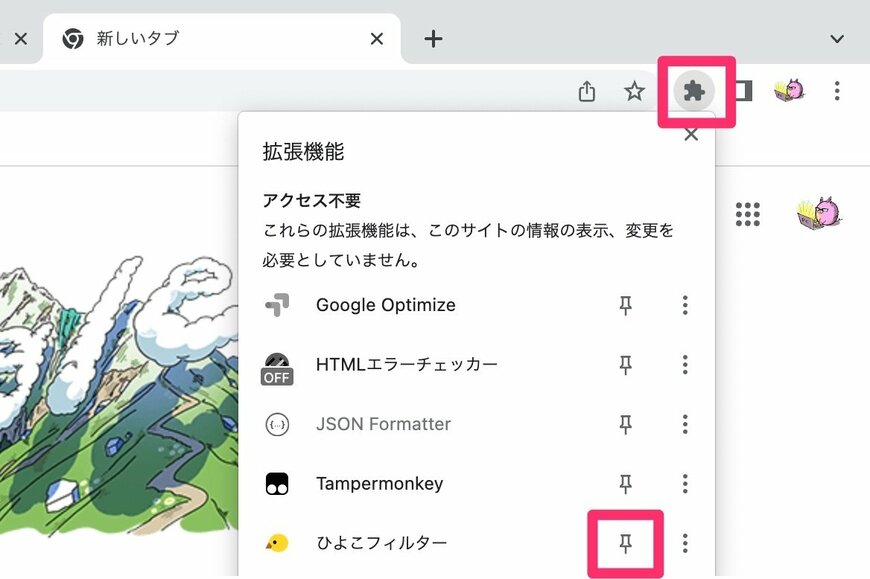Open the Google apps grid launcher
The height and width of the screenshot is (579, 870).
click(x=747, y=215)
